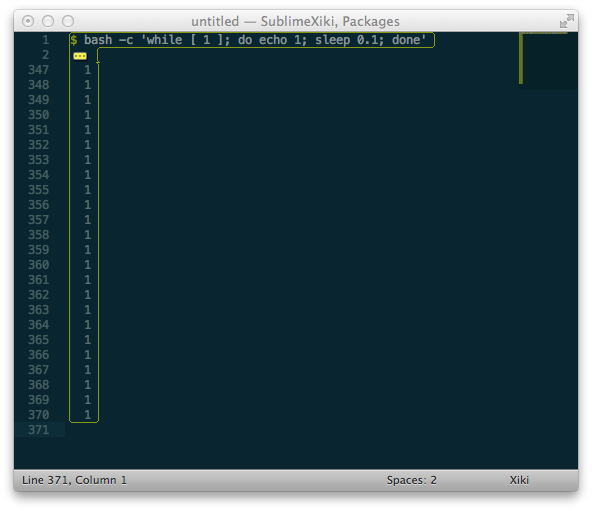Click the word 'while' in the bash command
The image size is (592, 511).
(164, 40)
